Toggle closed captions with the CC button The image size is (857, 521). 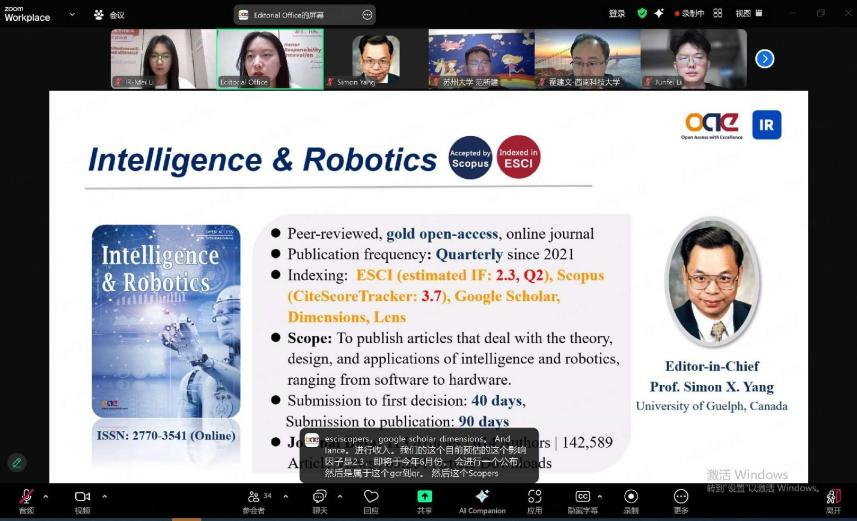[x=582, y=497]
